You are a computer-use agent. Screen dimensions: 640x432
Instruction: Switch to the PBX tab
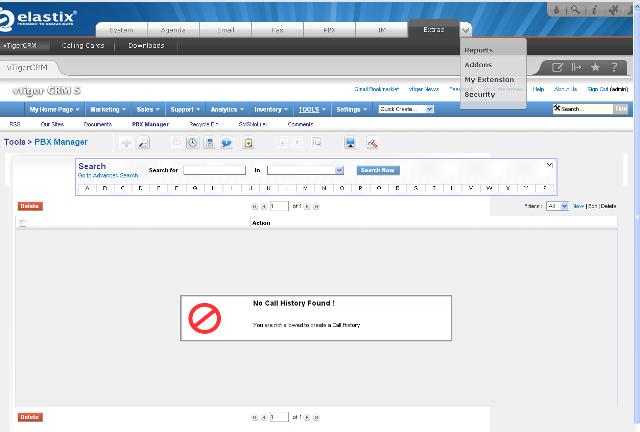327,30
